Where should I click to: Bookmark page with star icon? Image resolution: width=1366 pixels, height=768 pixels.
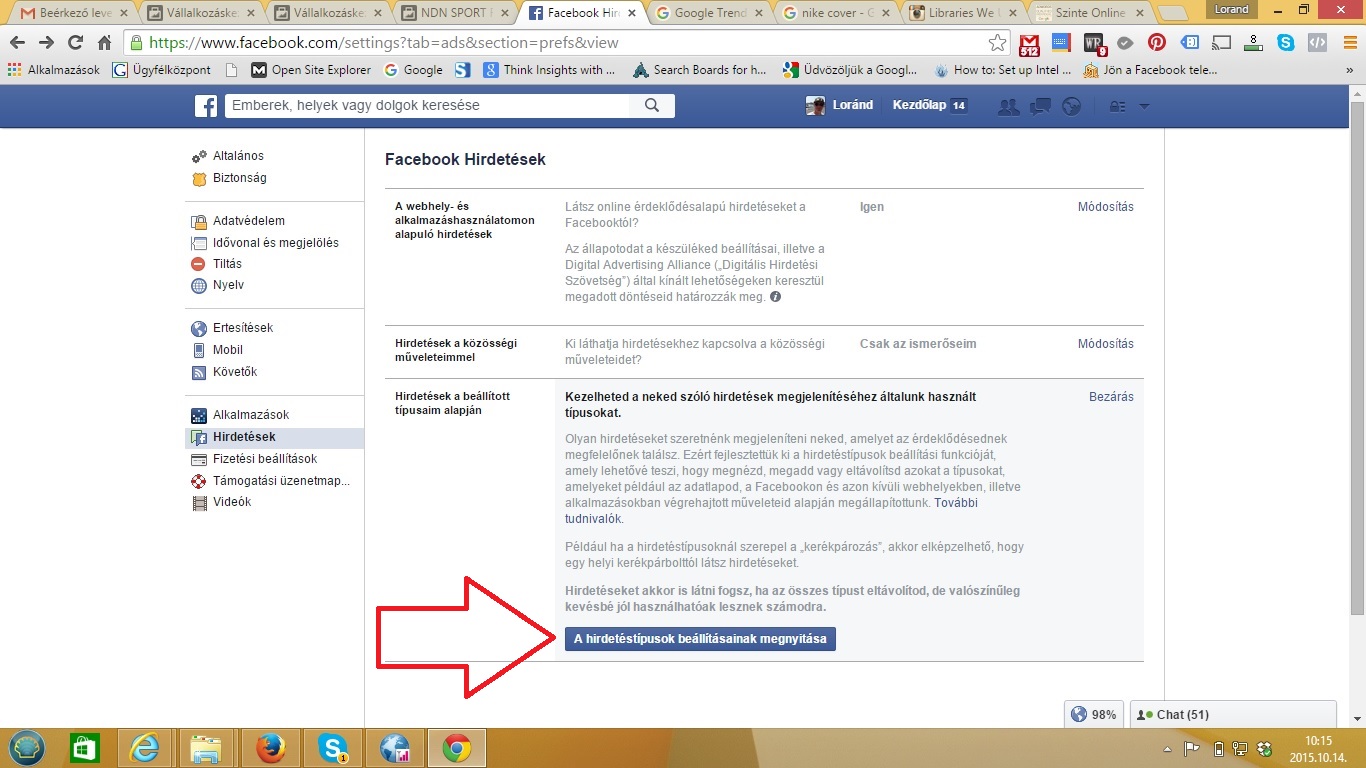click(x=997, y=43)
